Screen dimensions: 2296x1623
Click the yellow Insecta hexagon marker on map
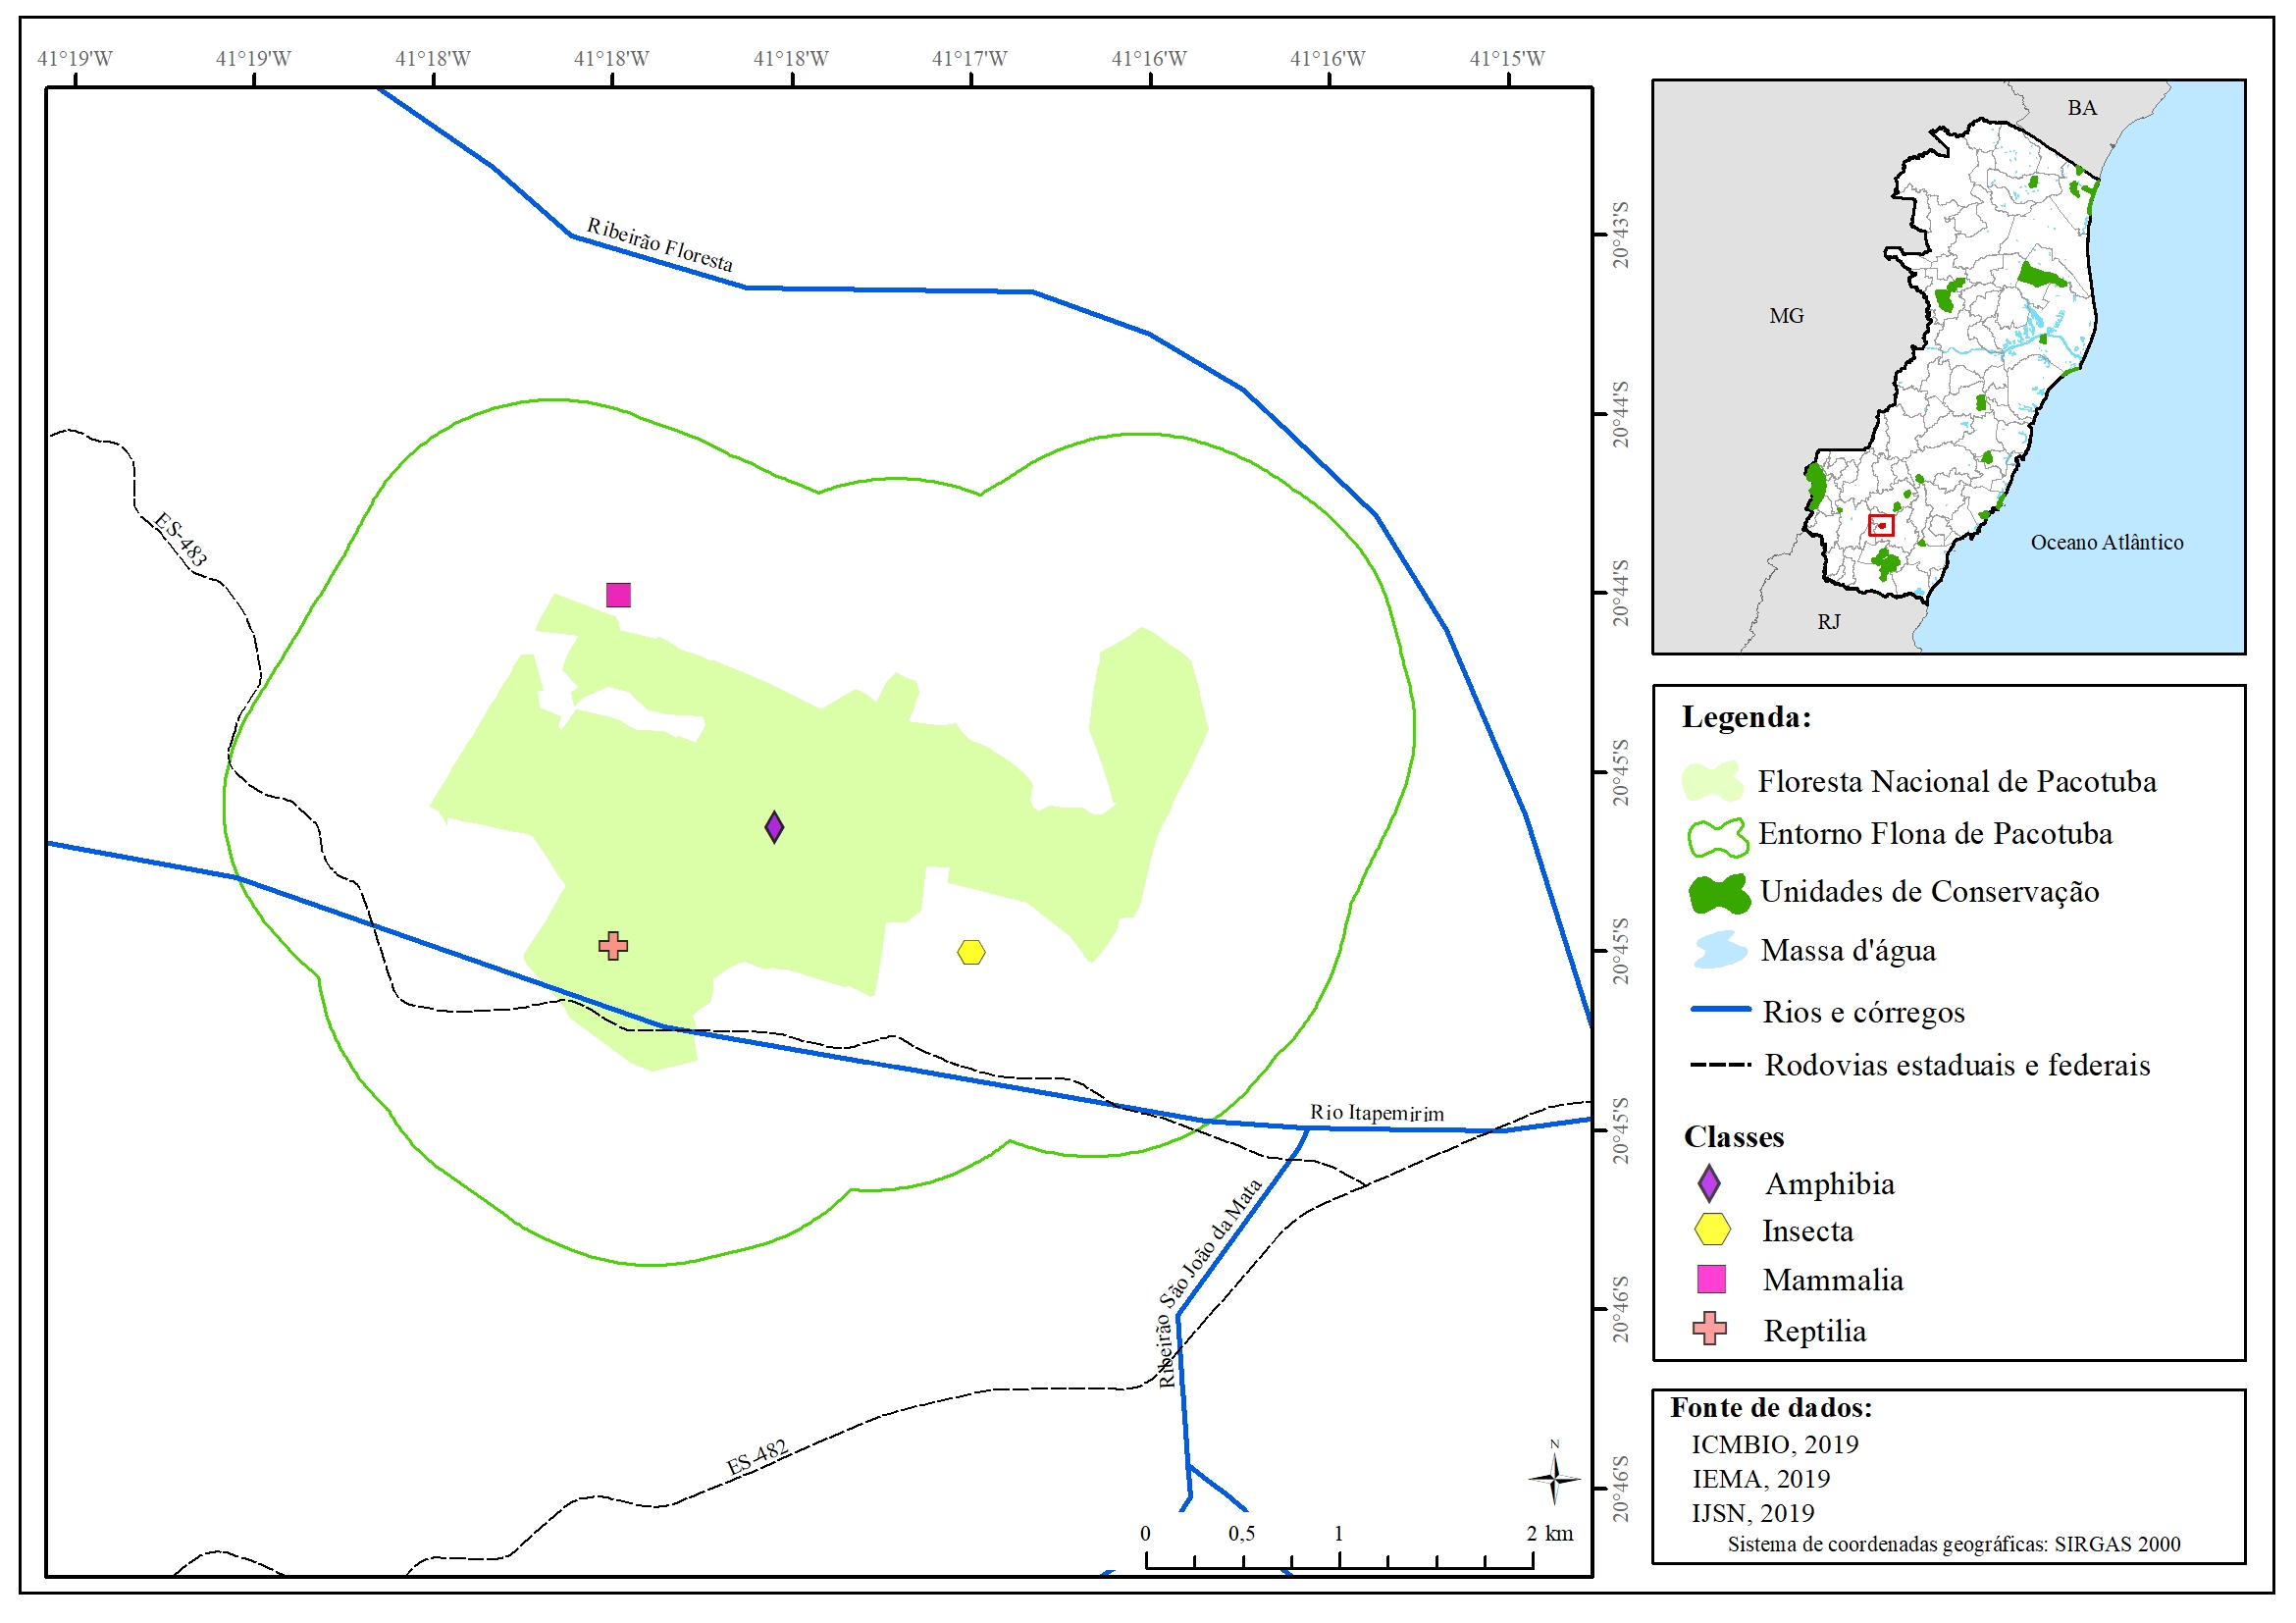coord(971,952)
